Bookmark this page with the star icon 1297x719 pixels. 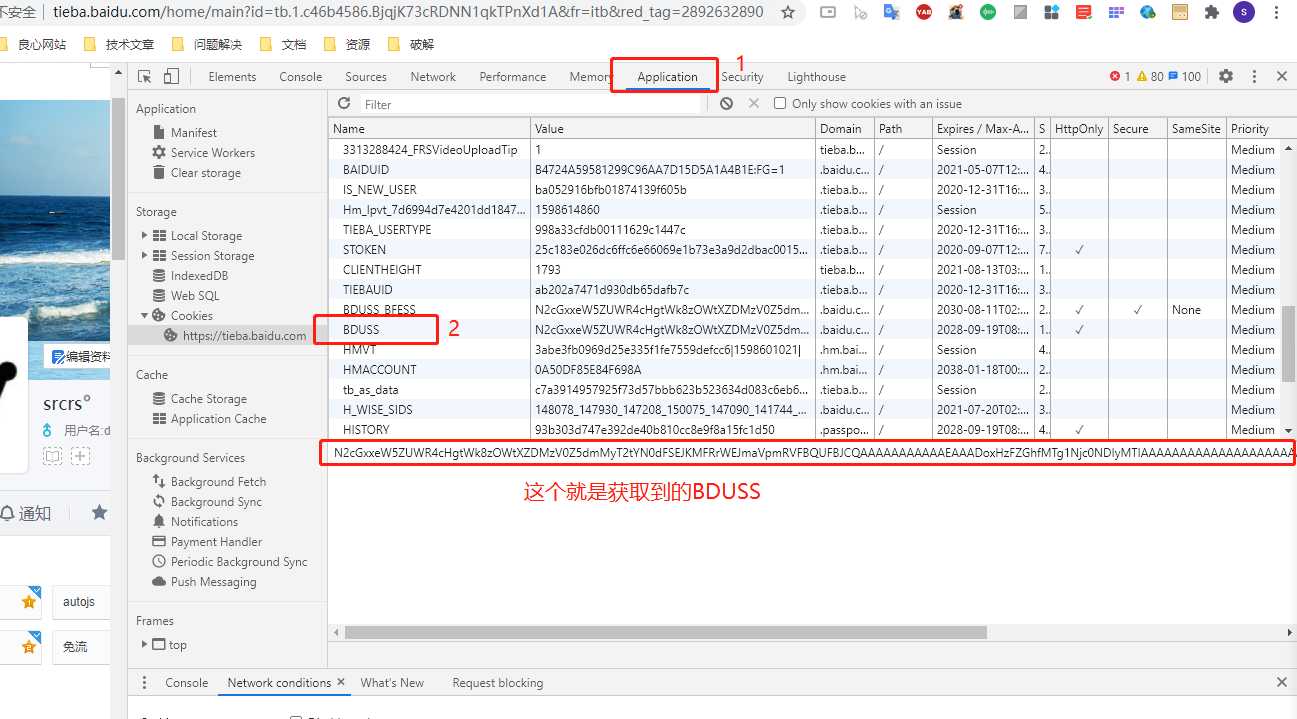pos(788,13)
